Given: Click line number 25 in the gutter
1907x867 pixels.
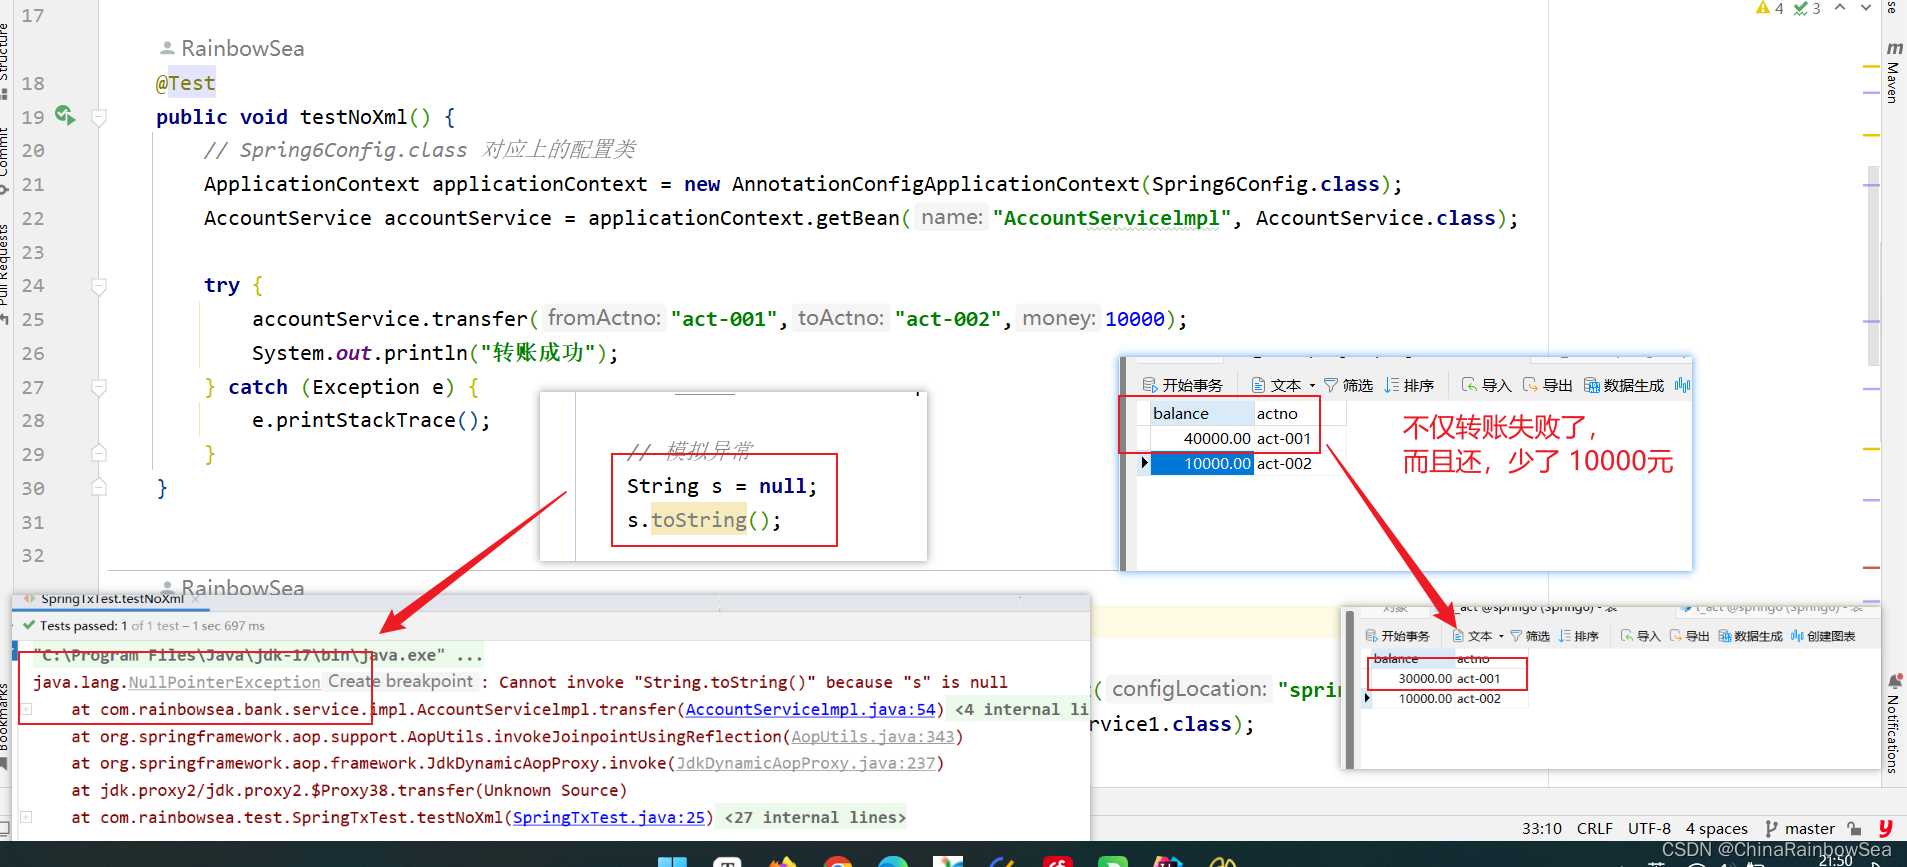Looking at the screenshot, I should (33, 319).
